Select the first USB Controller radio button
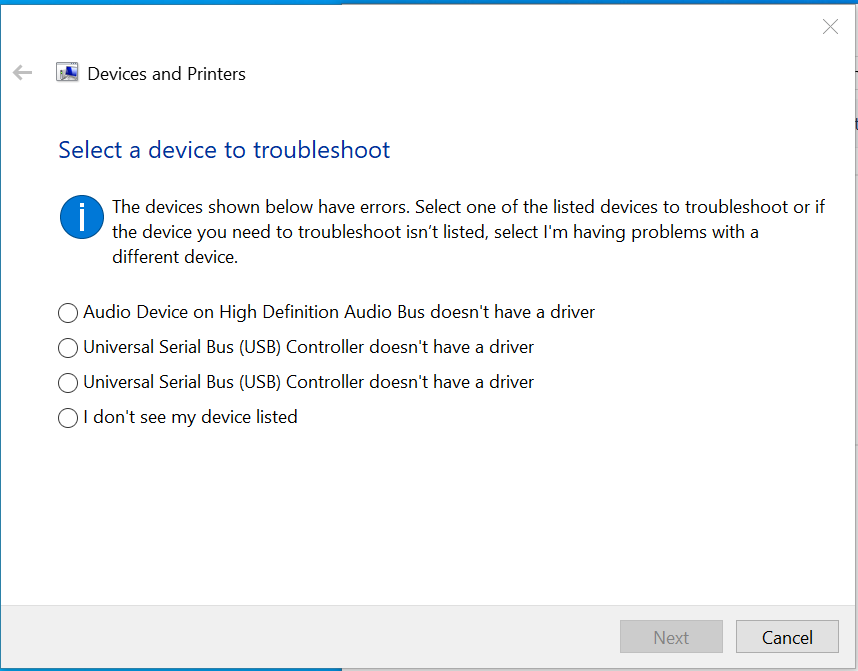Viewport: 858px width, 671px height. pos(68,348)
